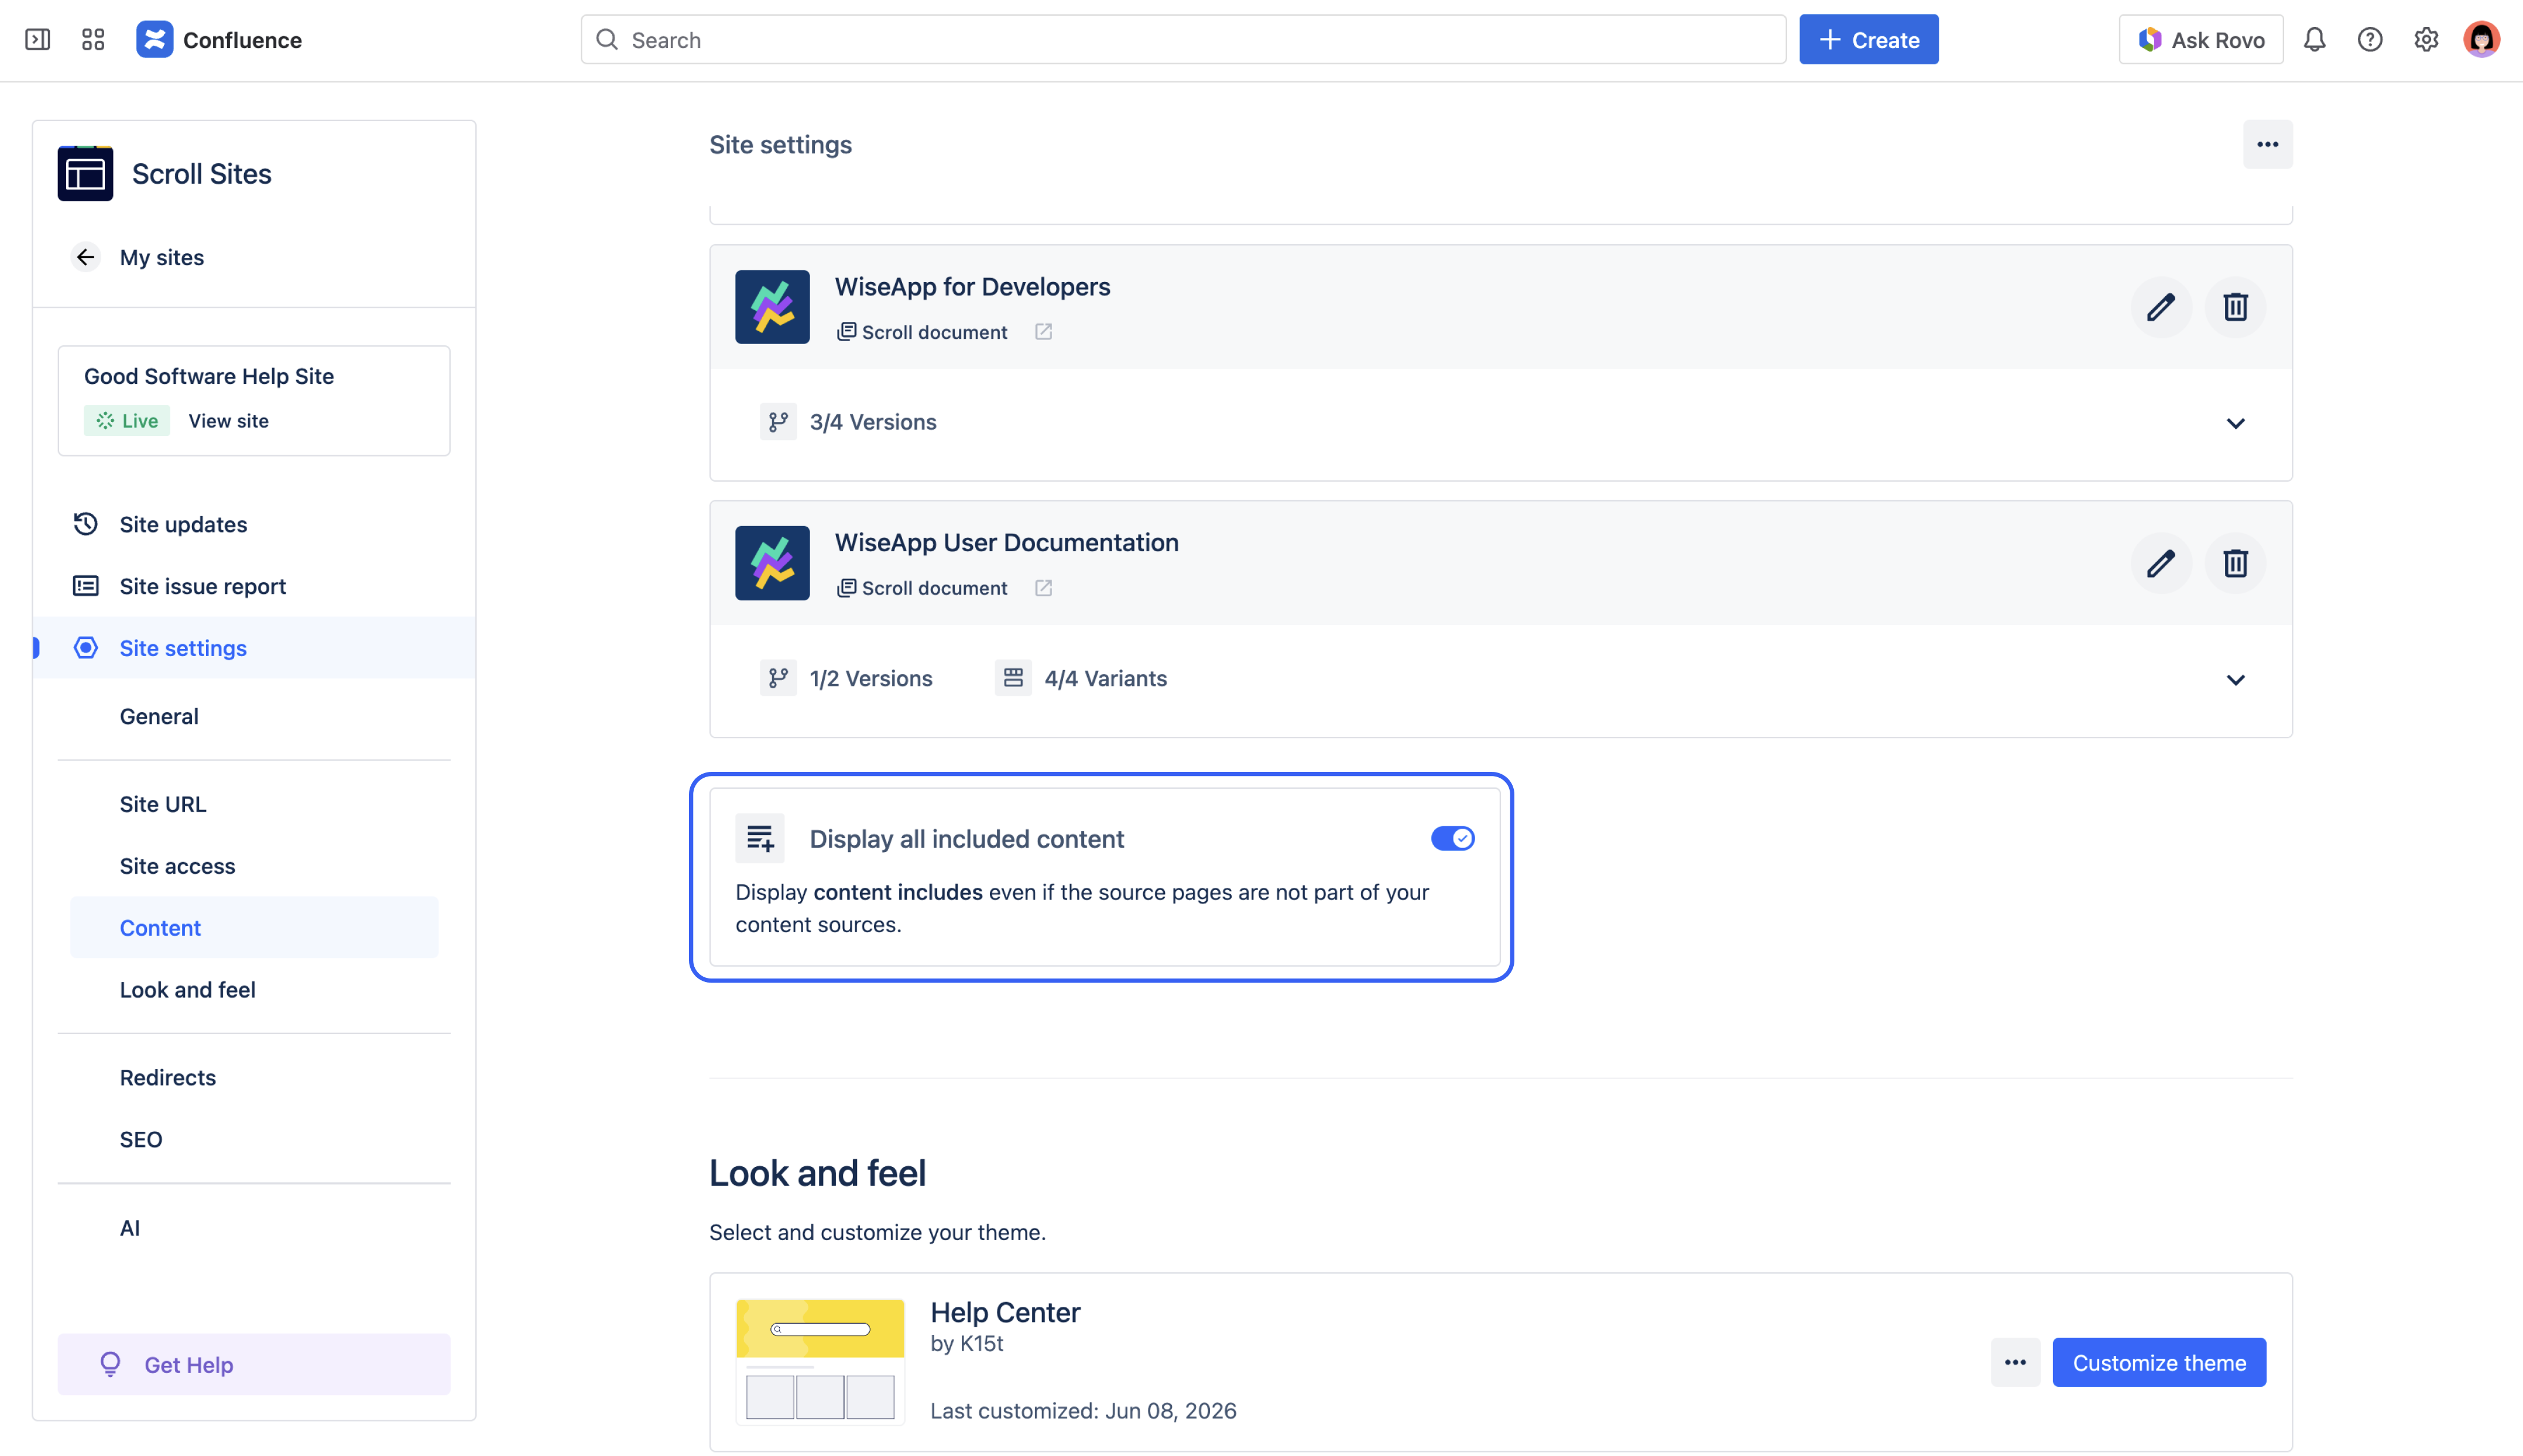2523x1456 pixels.
Task: Click the Live status badge
Action: click(126, 421)
